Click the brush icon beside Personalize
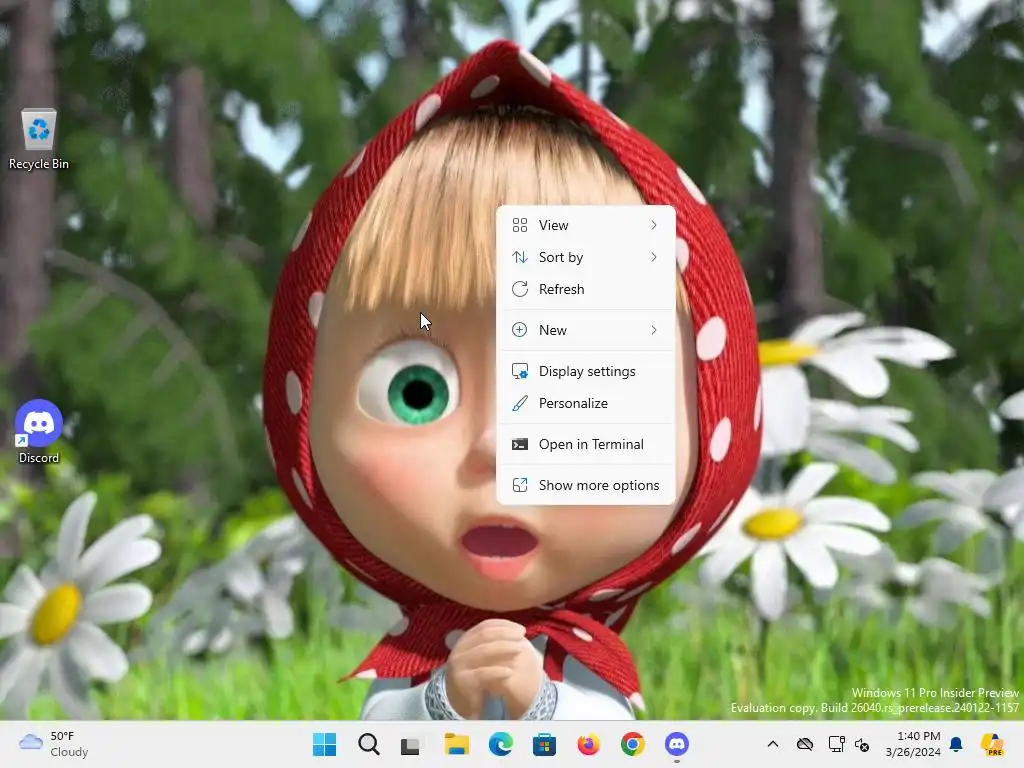Screen dimensions: 1024x768 [x=520, y=403]
